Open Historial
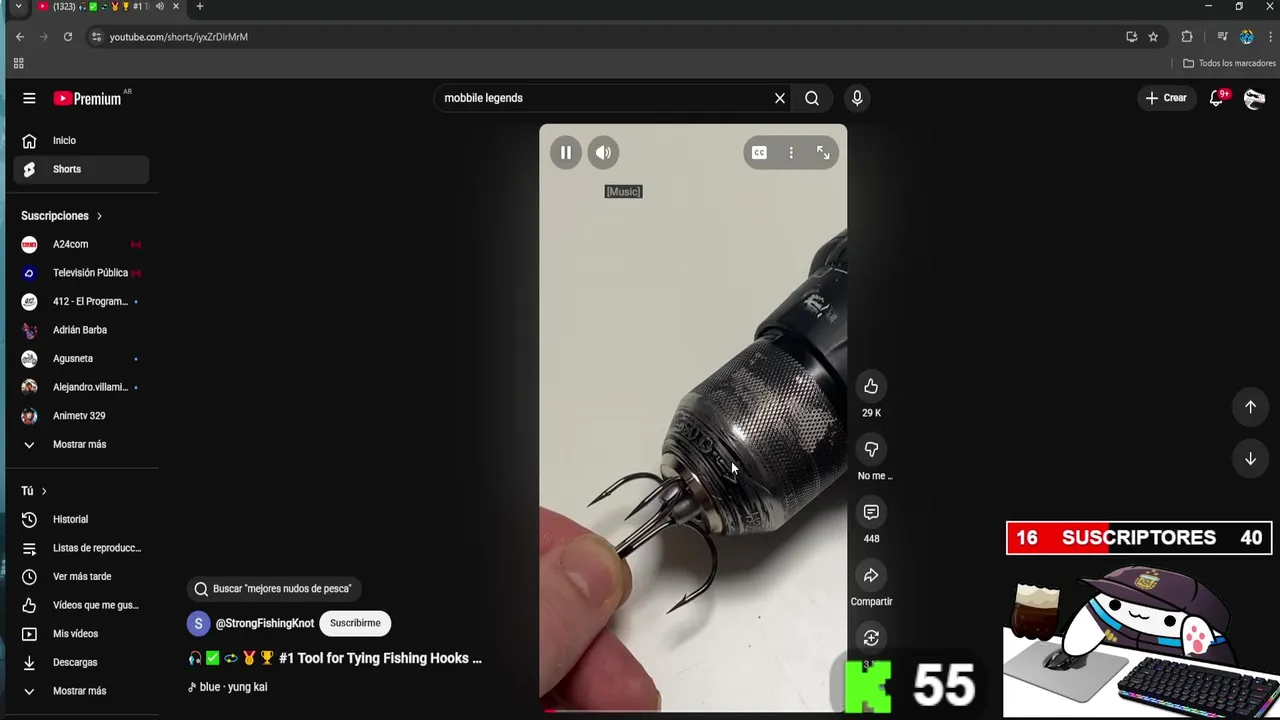The image size is (1280, 720). [x=81, y=519]
